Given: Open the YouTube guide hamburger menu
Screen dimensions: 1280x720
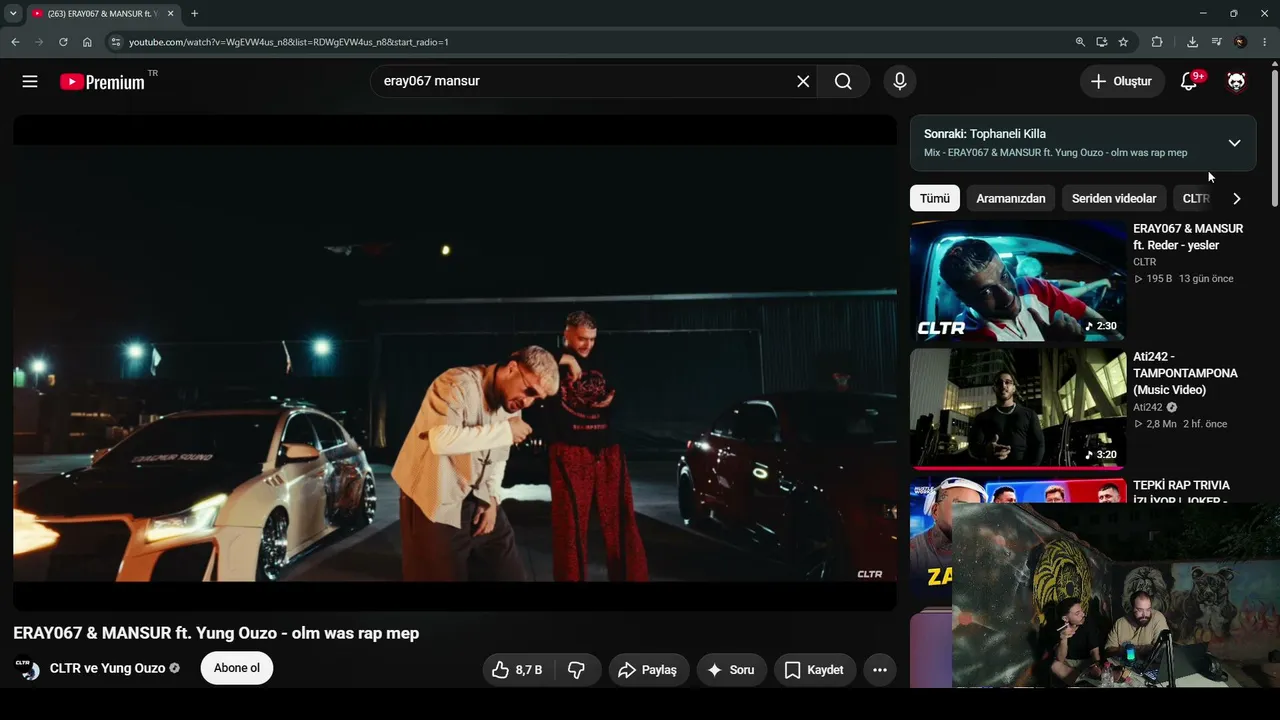Looking at the screenshot, I should click(30, 81).
